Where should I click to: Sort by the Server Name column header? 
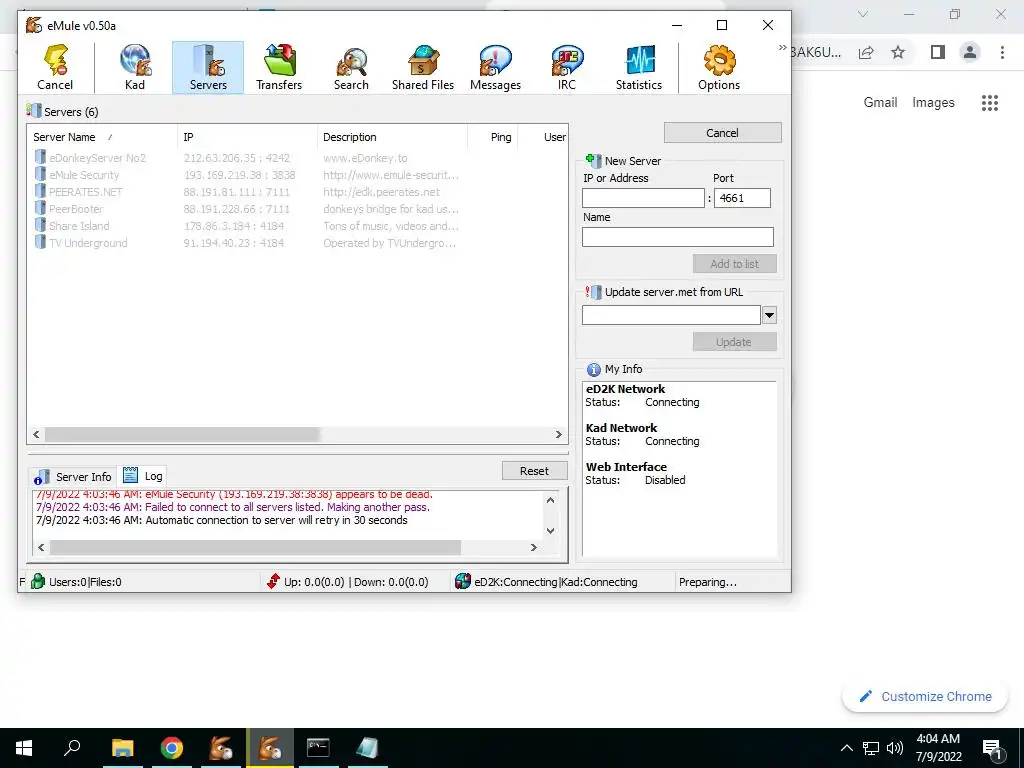pyautogui.click(x=103, y=137)
